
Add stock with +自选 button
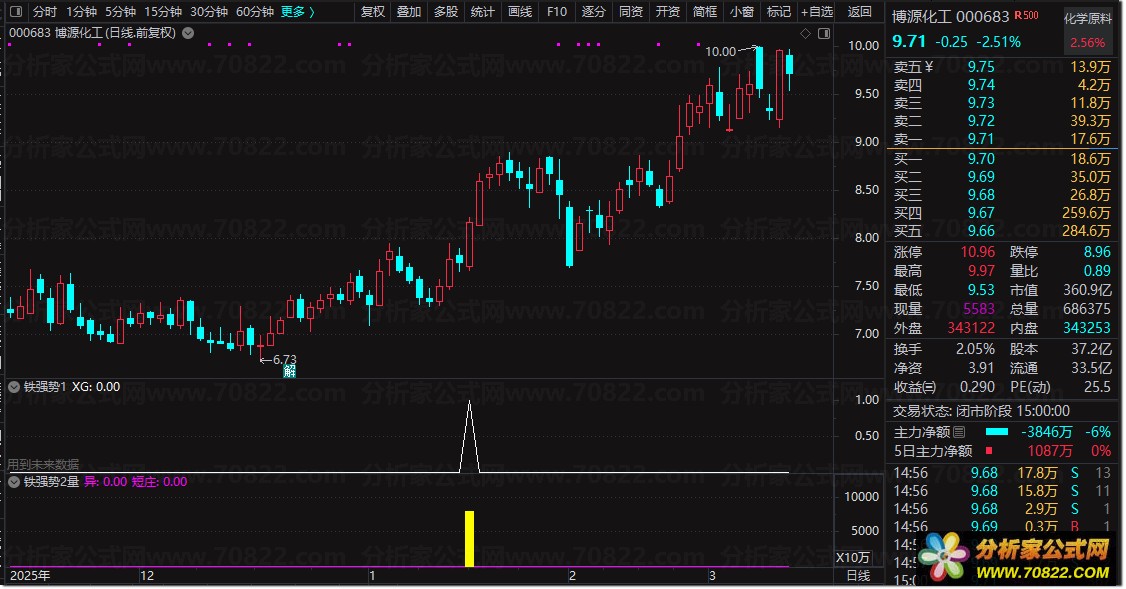point(817,11)
